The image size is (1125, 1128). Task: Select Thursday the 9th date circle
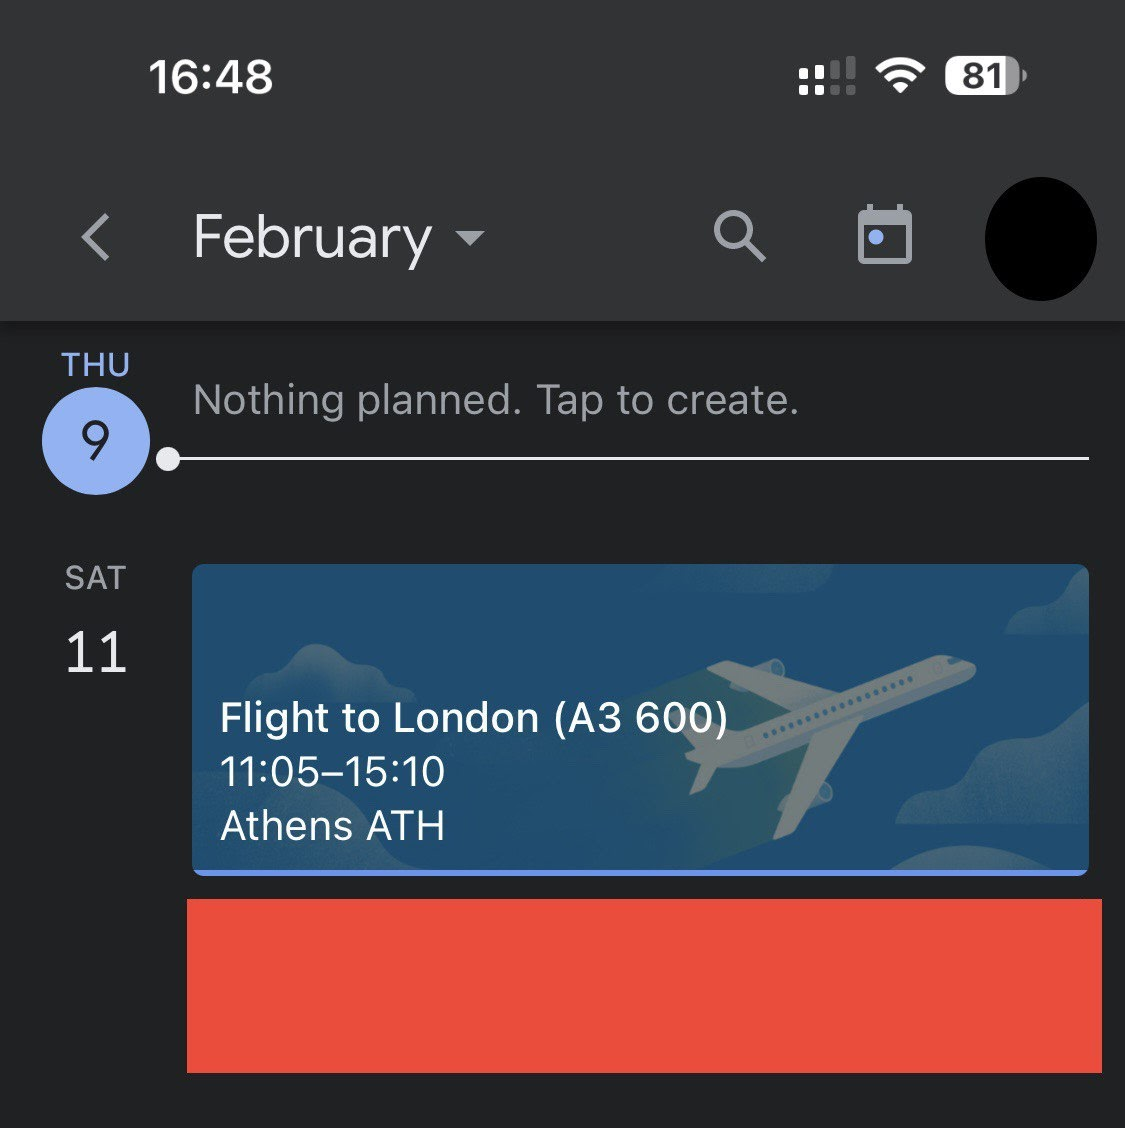click(95, 440)
